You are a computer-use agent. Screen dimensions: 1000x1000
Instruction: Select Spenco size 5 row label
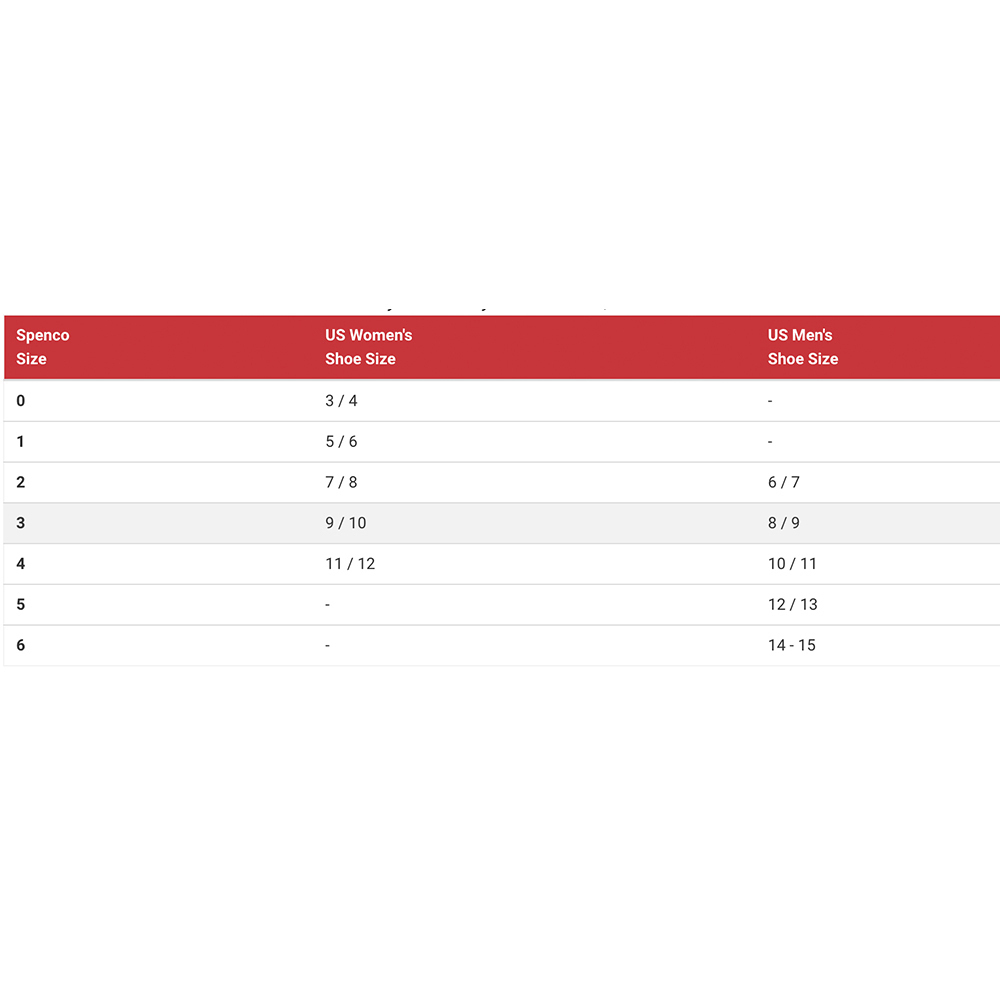pos(20,605)
